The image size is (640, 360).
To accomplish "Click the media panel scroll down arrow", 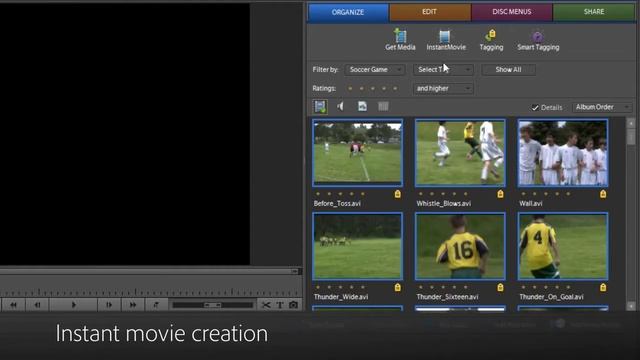I will 631,306.
